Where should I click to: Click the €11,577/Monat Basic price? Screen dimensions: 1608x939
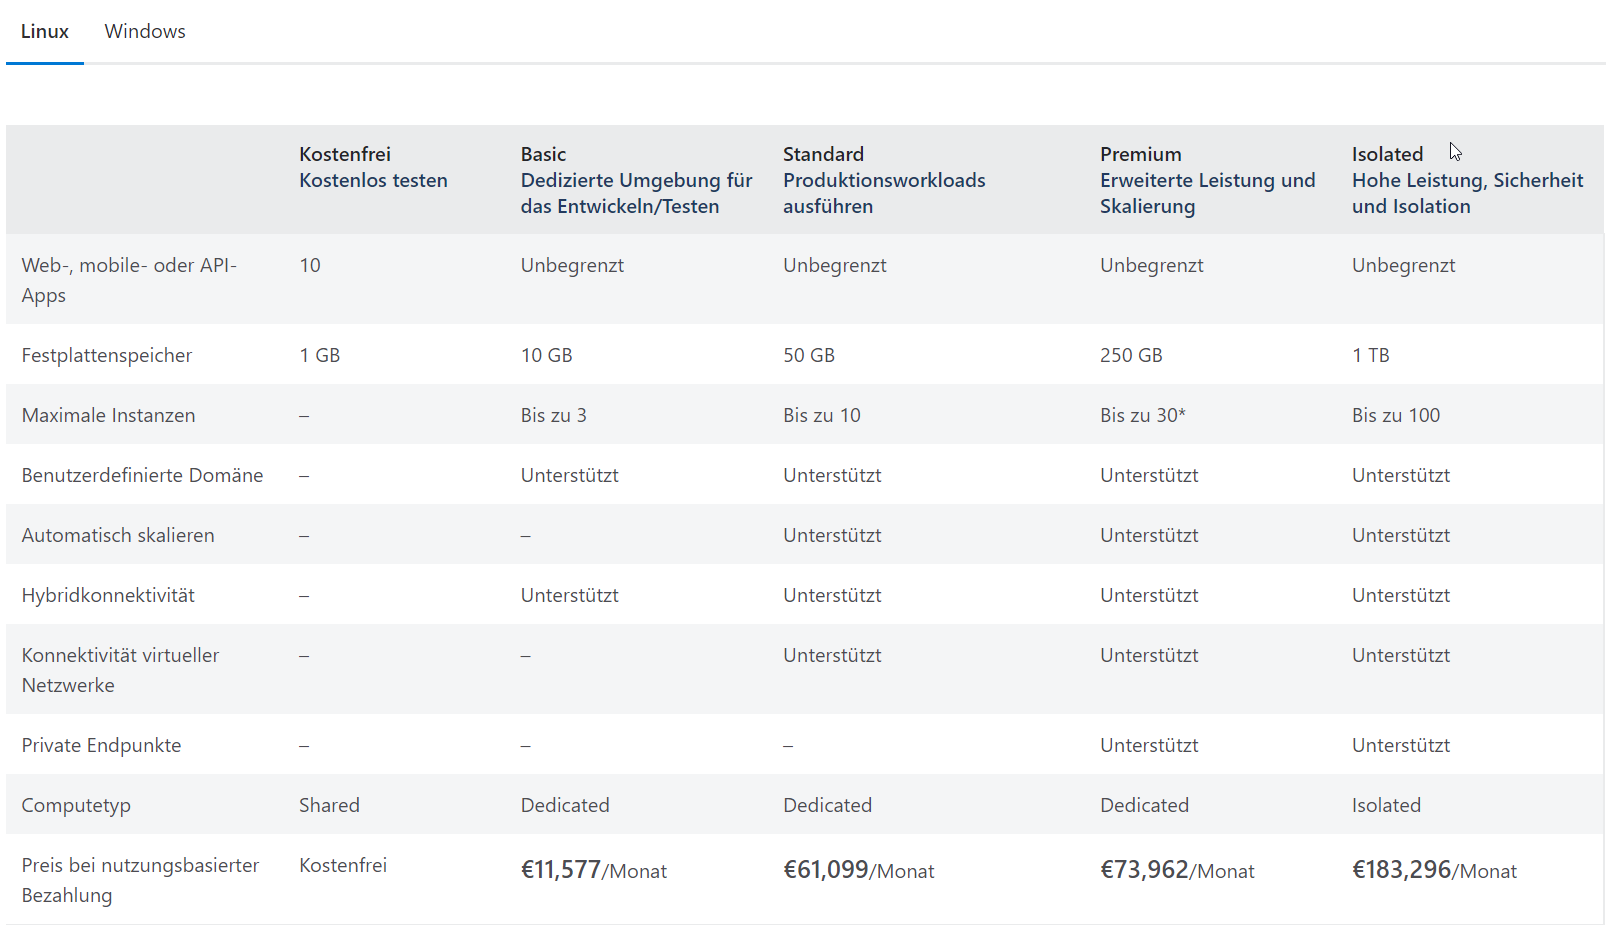point(593,870)
